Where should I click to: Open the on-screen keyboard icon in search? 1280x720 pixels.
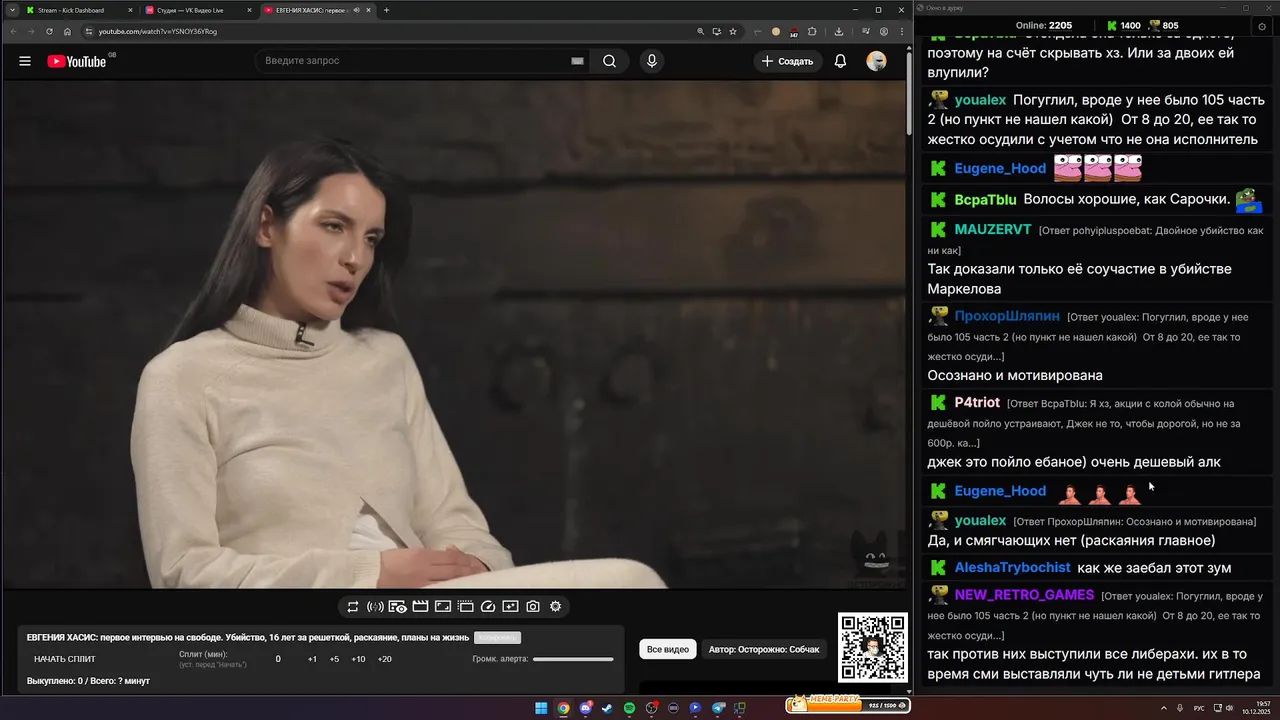577,61
